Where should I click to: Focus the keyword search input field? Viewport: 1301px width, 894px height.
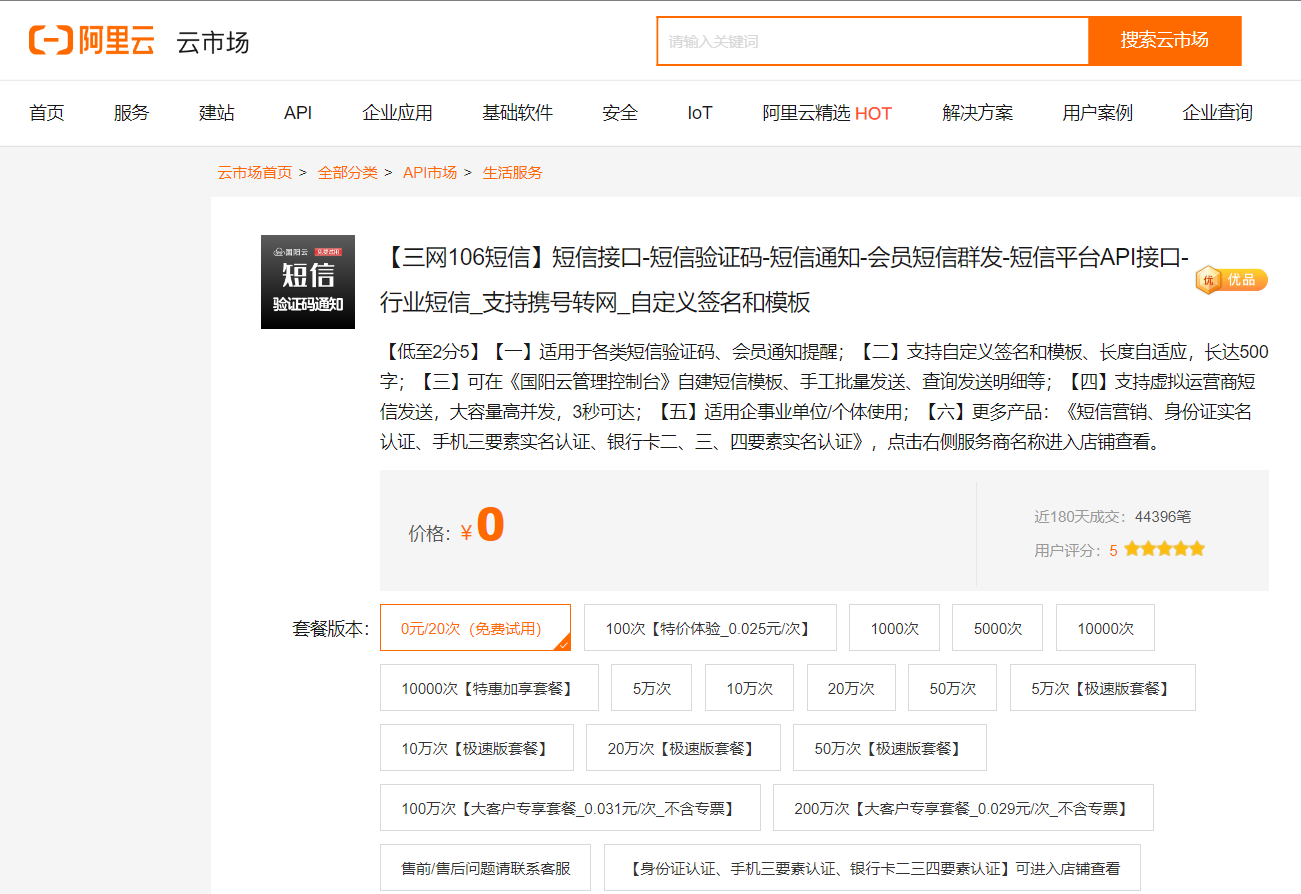[873, 41]
